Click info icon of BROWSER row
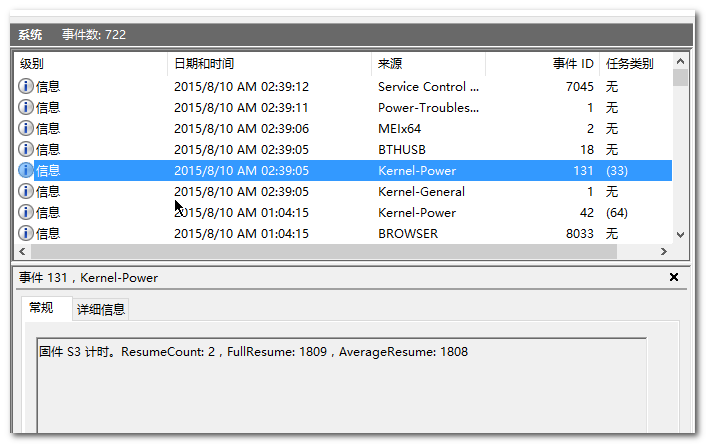706x444 pixels. pos(26,233)
